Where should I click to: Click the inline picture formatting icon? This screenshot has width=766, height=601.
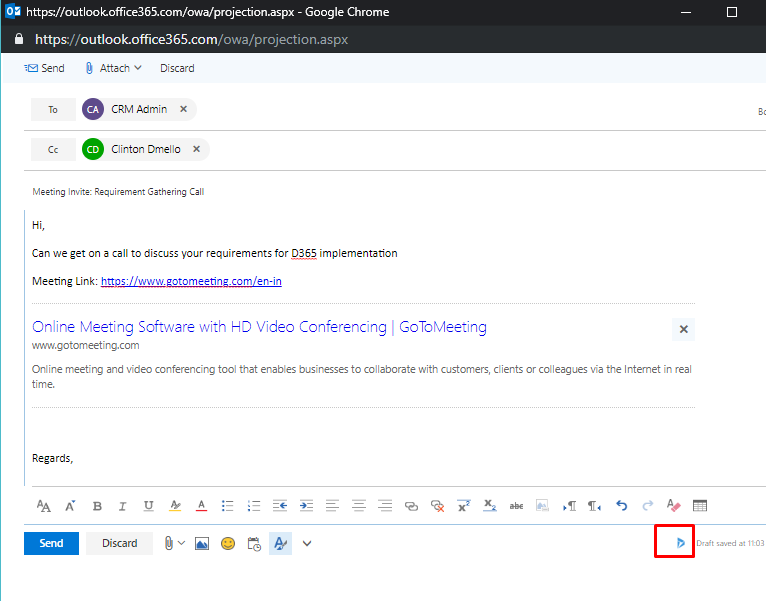point(542,506)
